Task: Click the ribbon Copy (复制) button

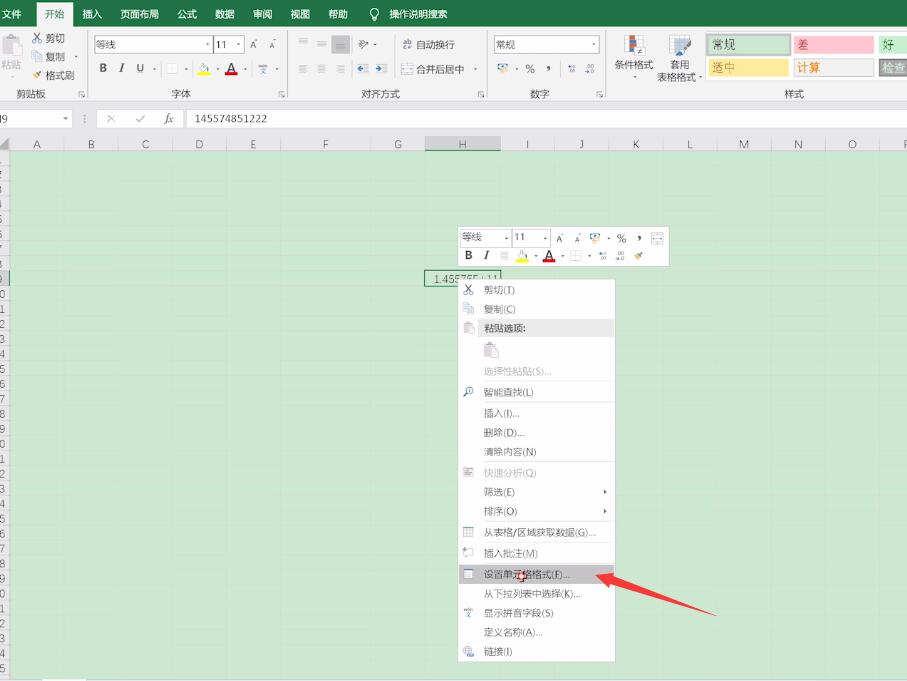Action: [x=48, y=57]
